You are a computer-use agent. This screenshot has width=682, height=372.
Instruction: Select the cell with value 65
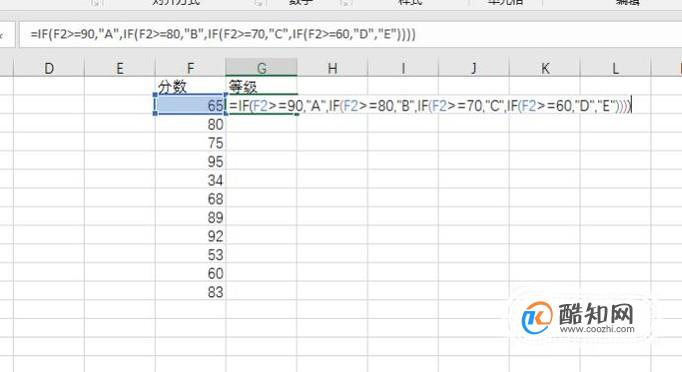pos(191,105)
